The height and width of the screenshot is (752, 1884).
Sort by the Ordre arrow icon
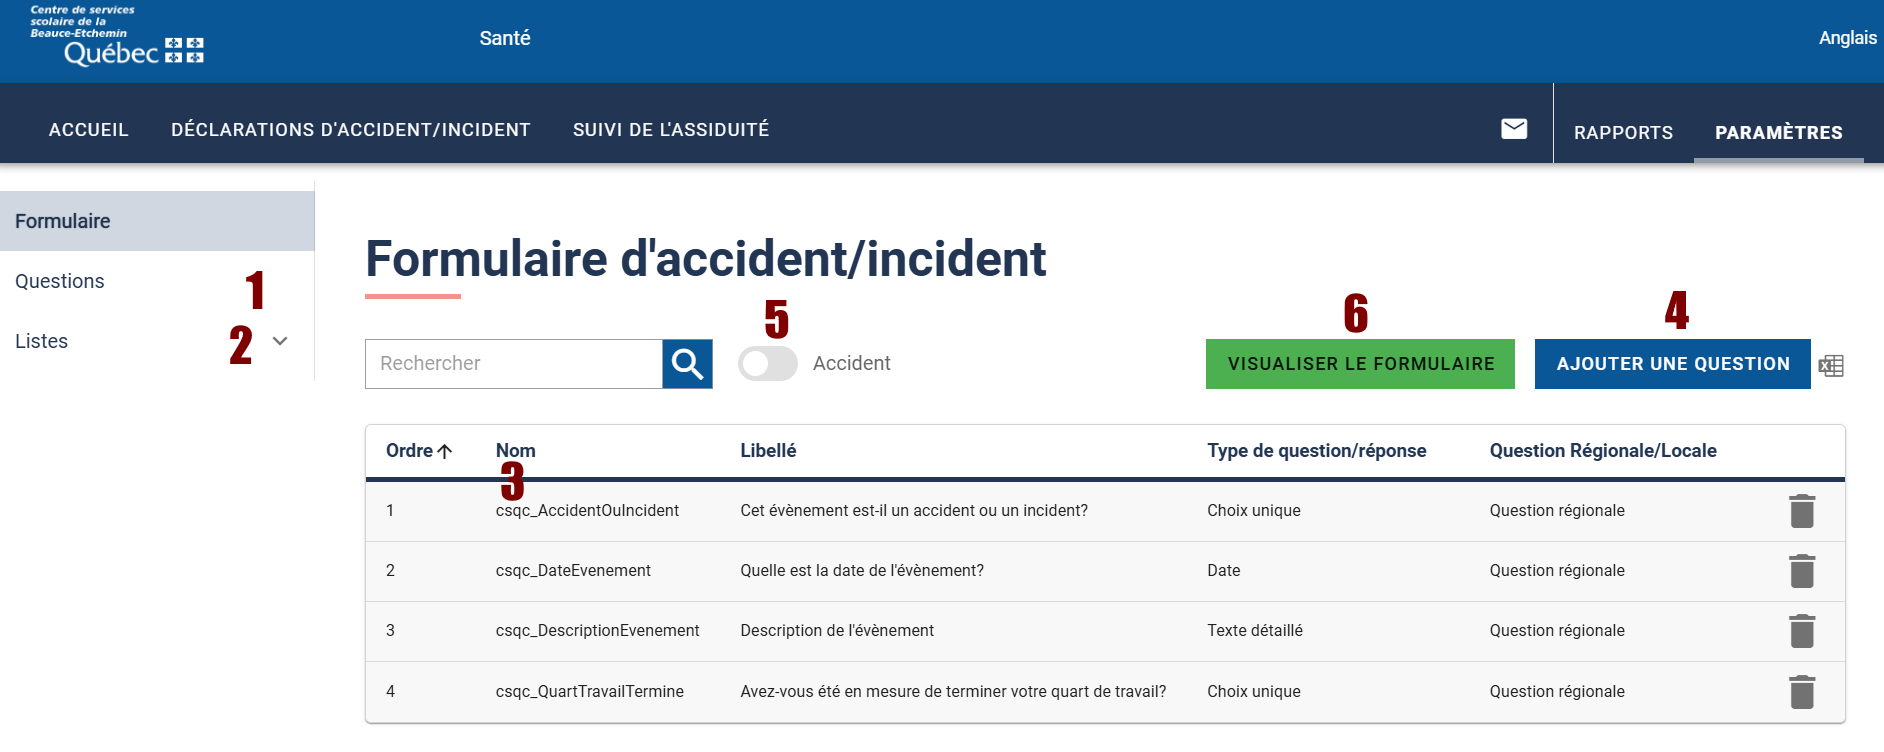click(x=445, y=451)
